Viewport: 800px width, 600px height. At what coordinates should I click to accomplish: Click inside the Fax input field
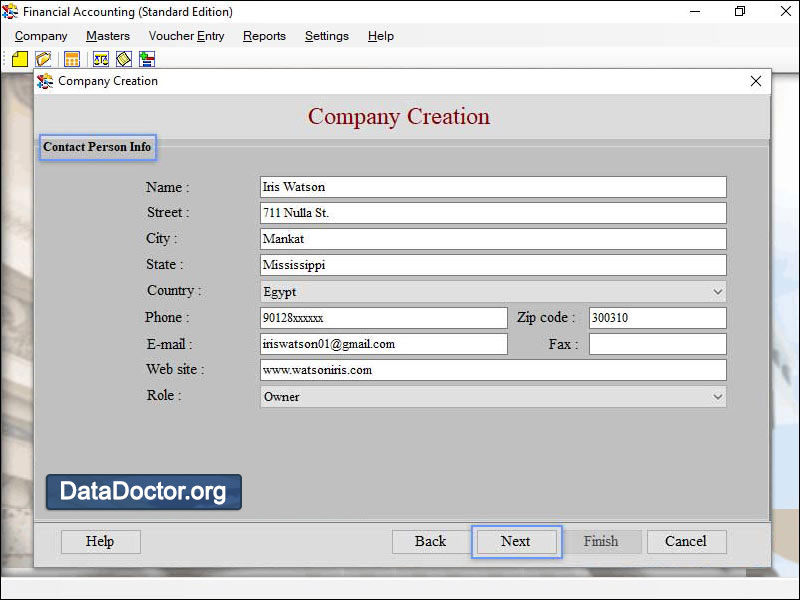click(655, 344)
